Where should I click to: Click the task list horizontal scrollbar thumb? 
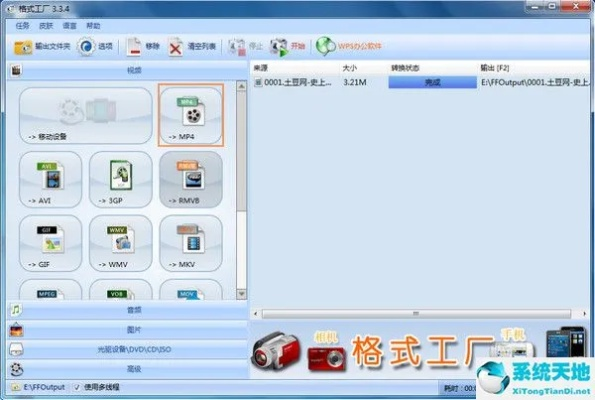click(x=416, y=314)
